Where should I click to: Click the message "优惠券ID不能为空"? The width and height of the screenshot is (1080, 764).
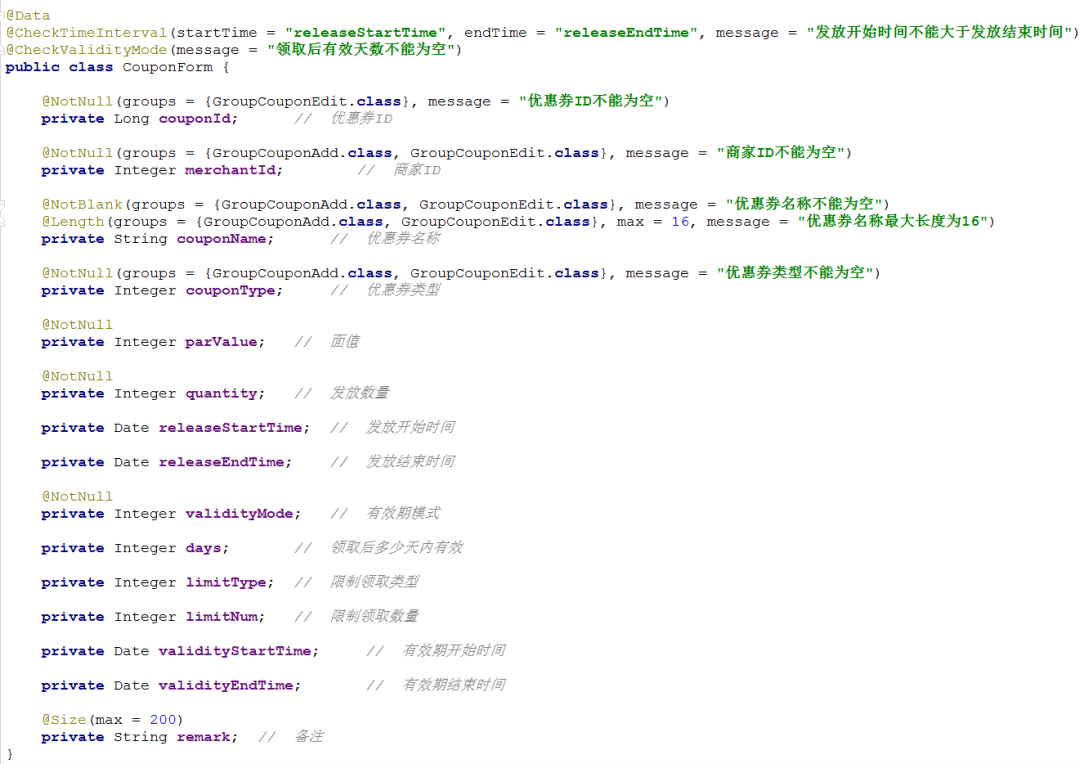pyautogui.click(x=591, y=101)
